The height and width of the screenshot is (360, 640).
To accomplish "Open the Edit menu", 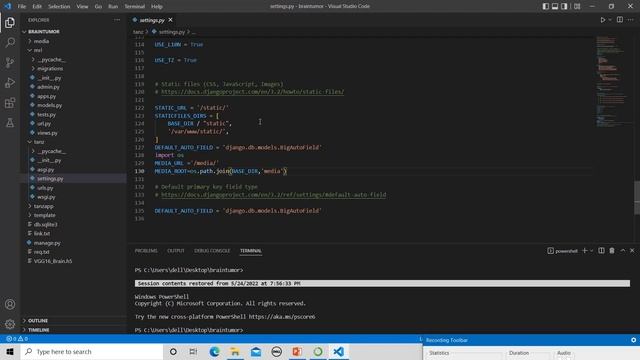I will (37, 7).
